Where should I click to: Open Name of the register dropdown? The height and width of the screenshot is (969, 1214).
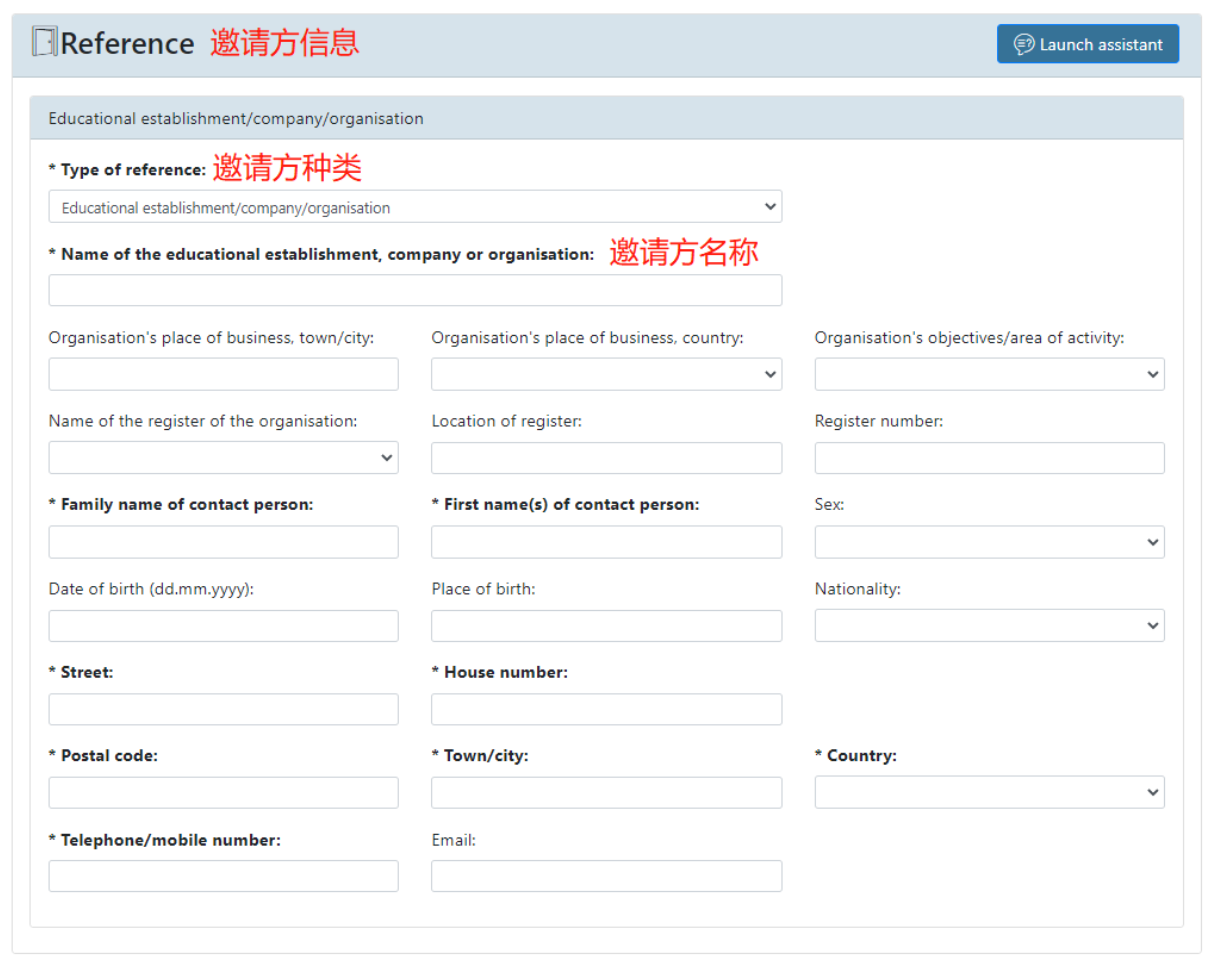click(x=223, y=457)
